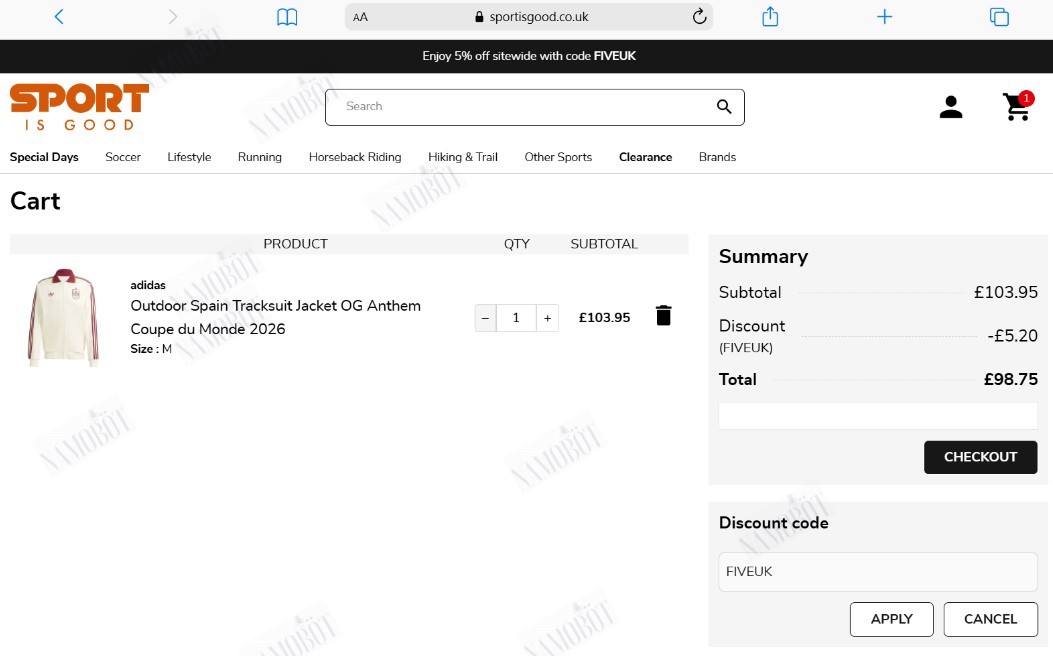Apply the discount code with APPLY
Image resolution: width=1053 pixels, height=656 pixels.
pos(892,619)
